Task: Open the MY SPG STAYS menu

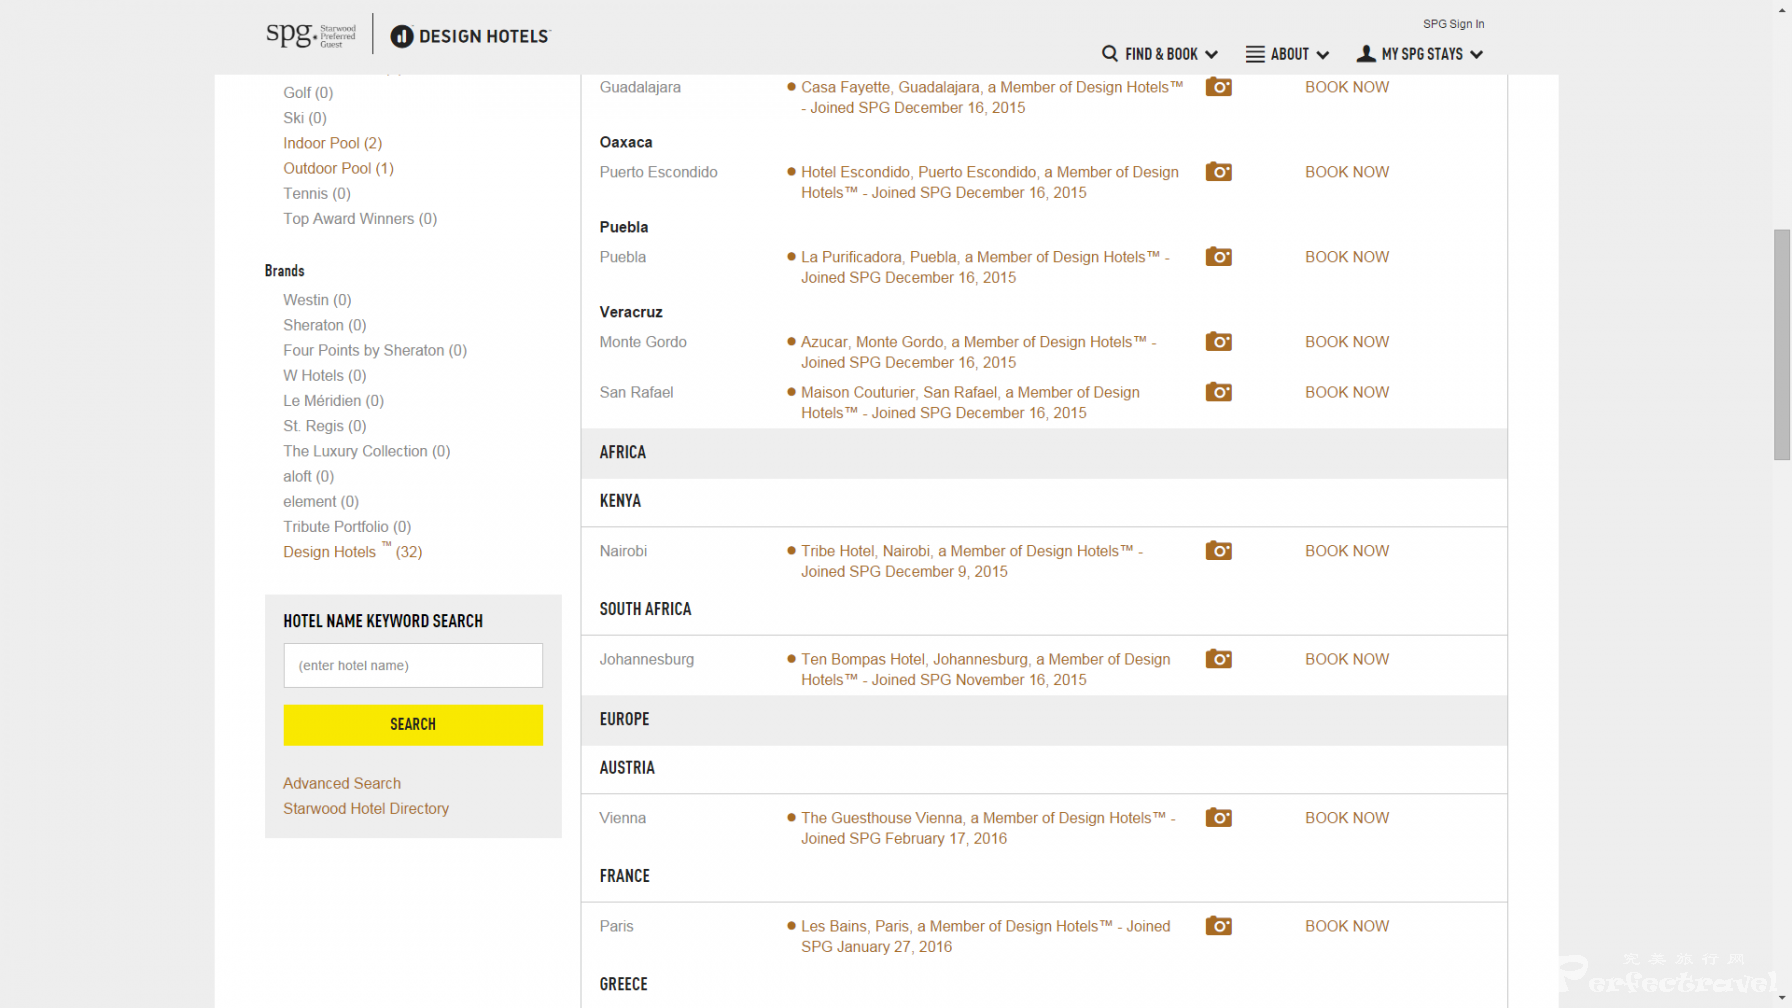Action: (1420, 54)
